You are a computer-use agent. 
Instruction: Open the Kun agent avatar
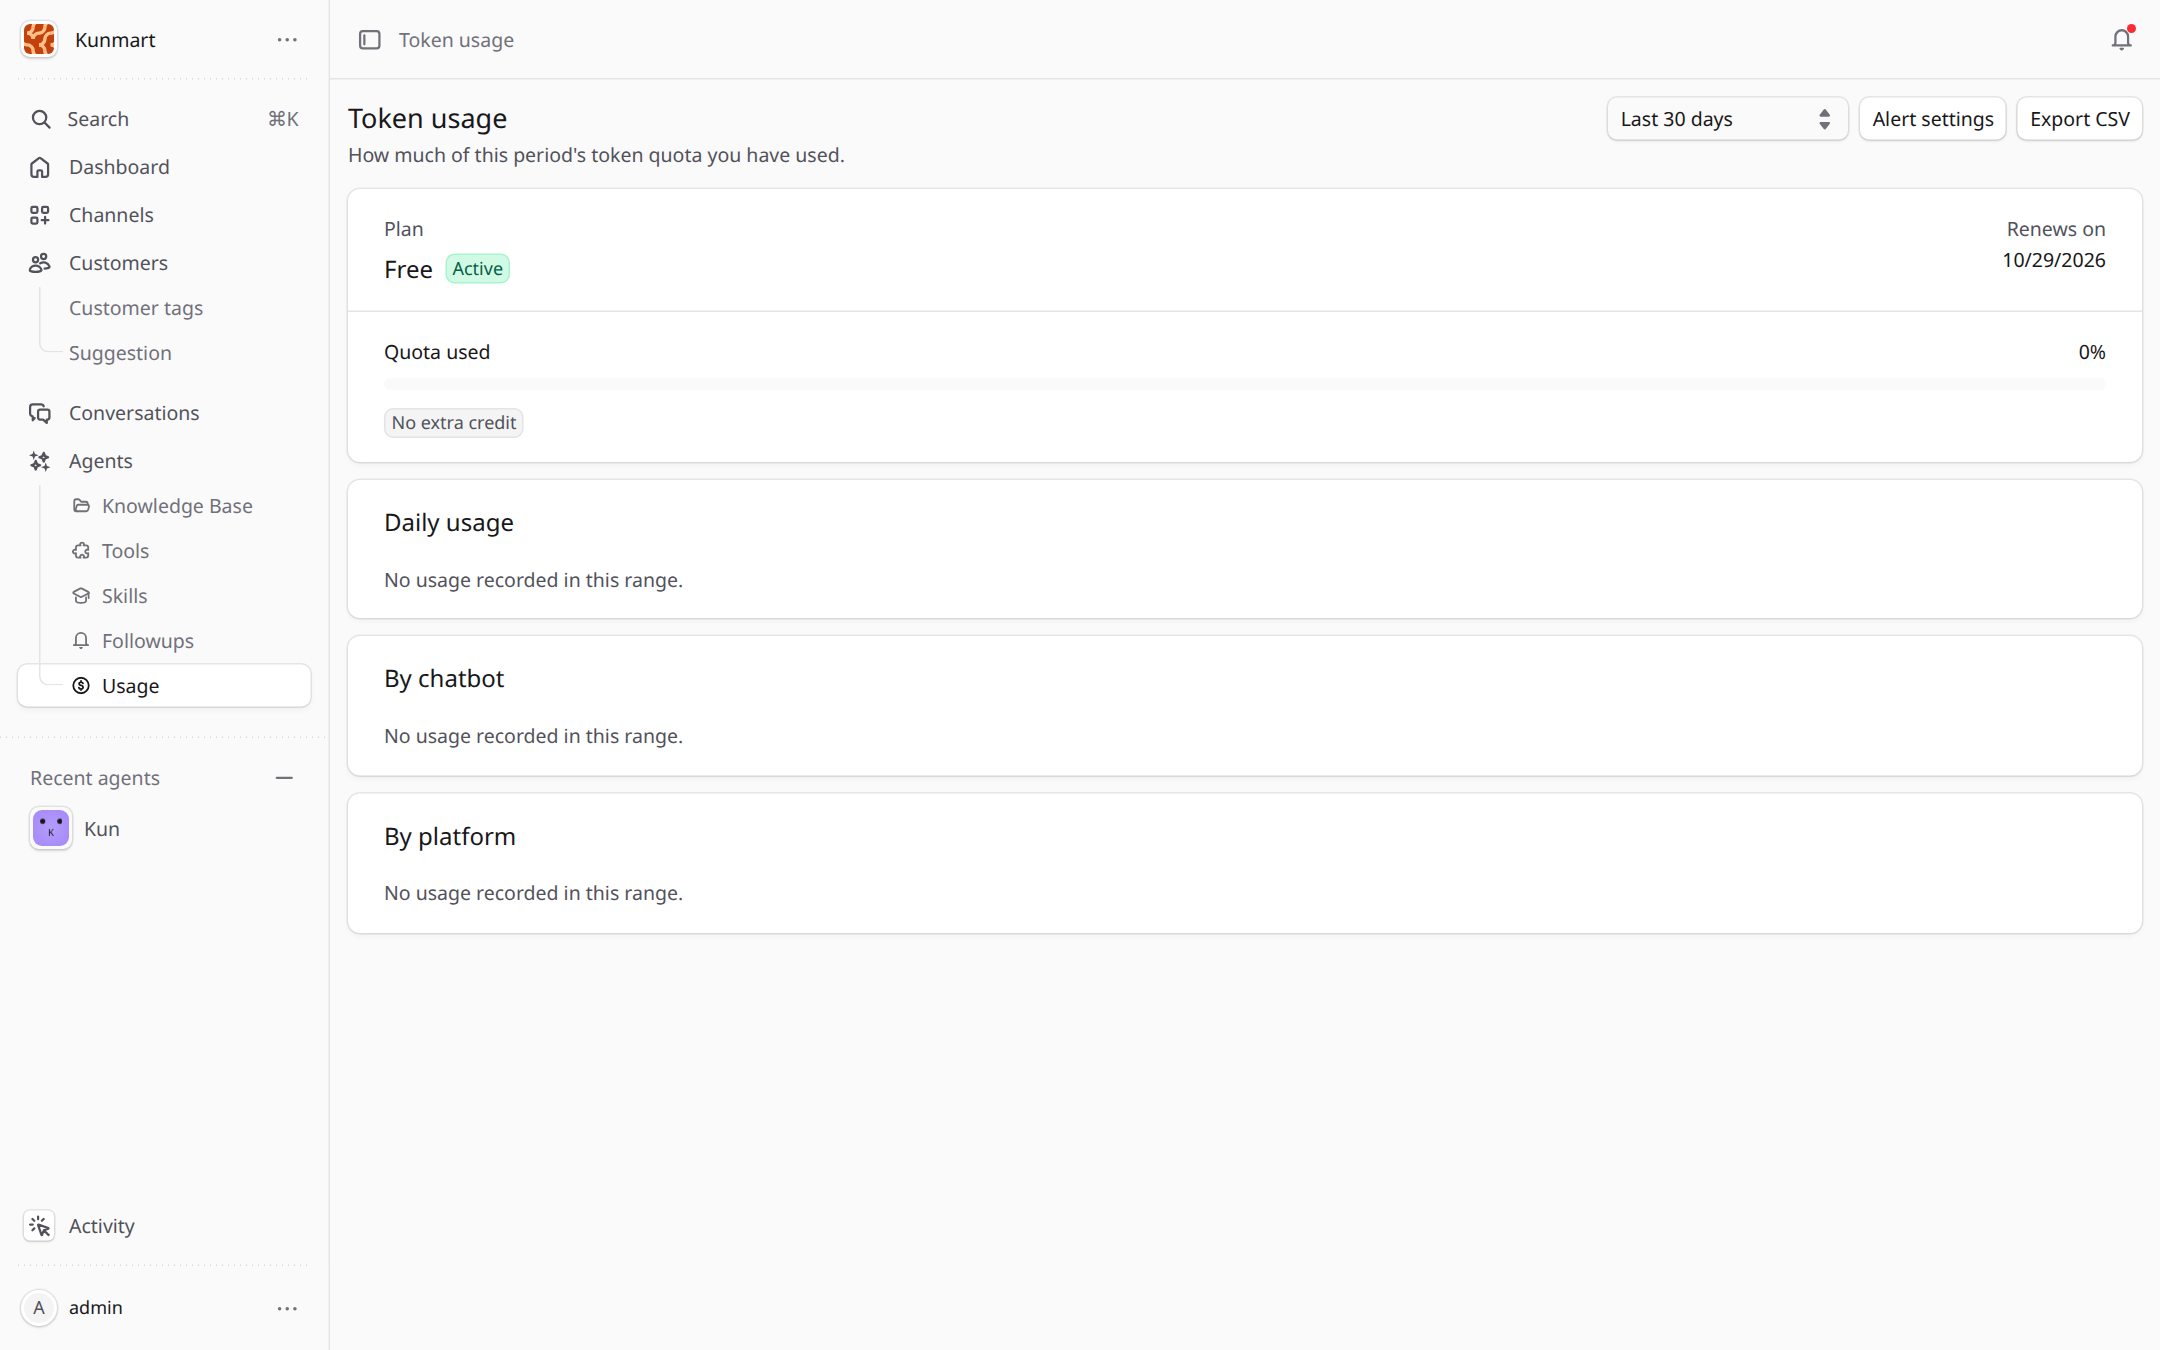(51, 829)
